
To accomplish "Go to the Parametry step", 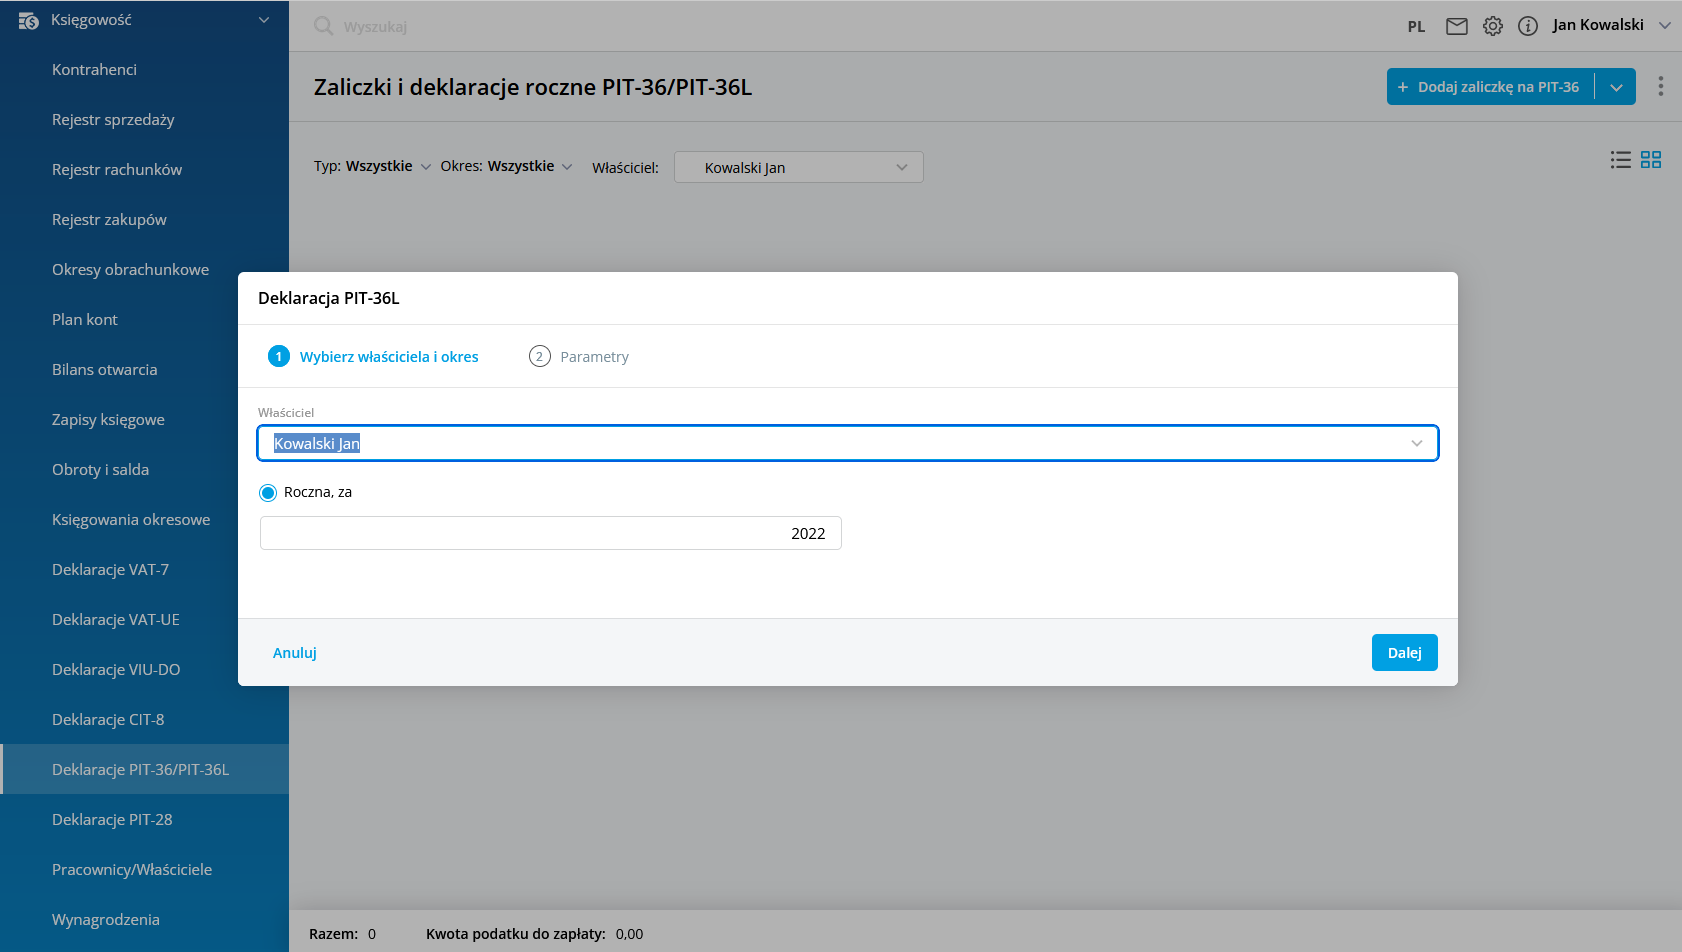I will pyautogui.click(x=579, y=357).
